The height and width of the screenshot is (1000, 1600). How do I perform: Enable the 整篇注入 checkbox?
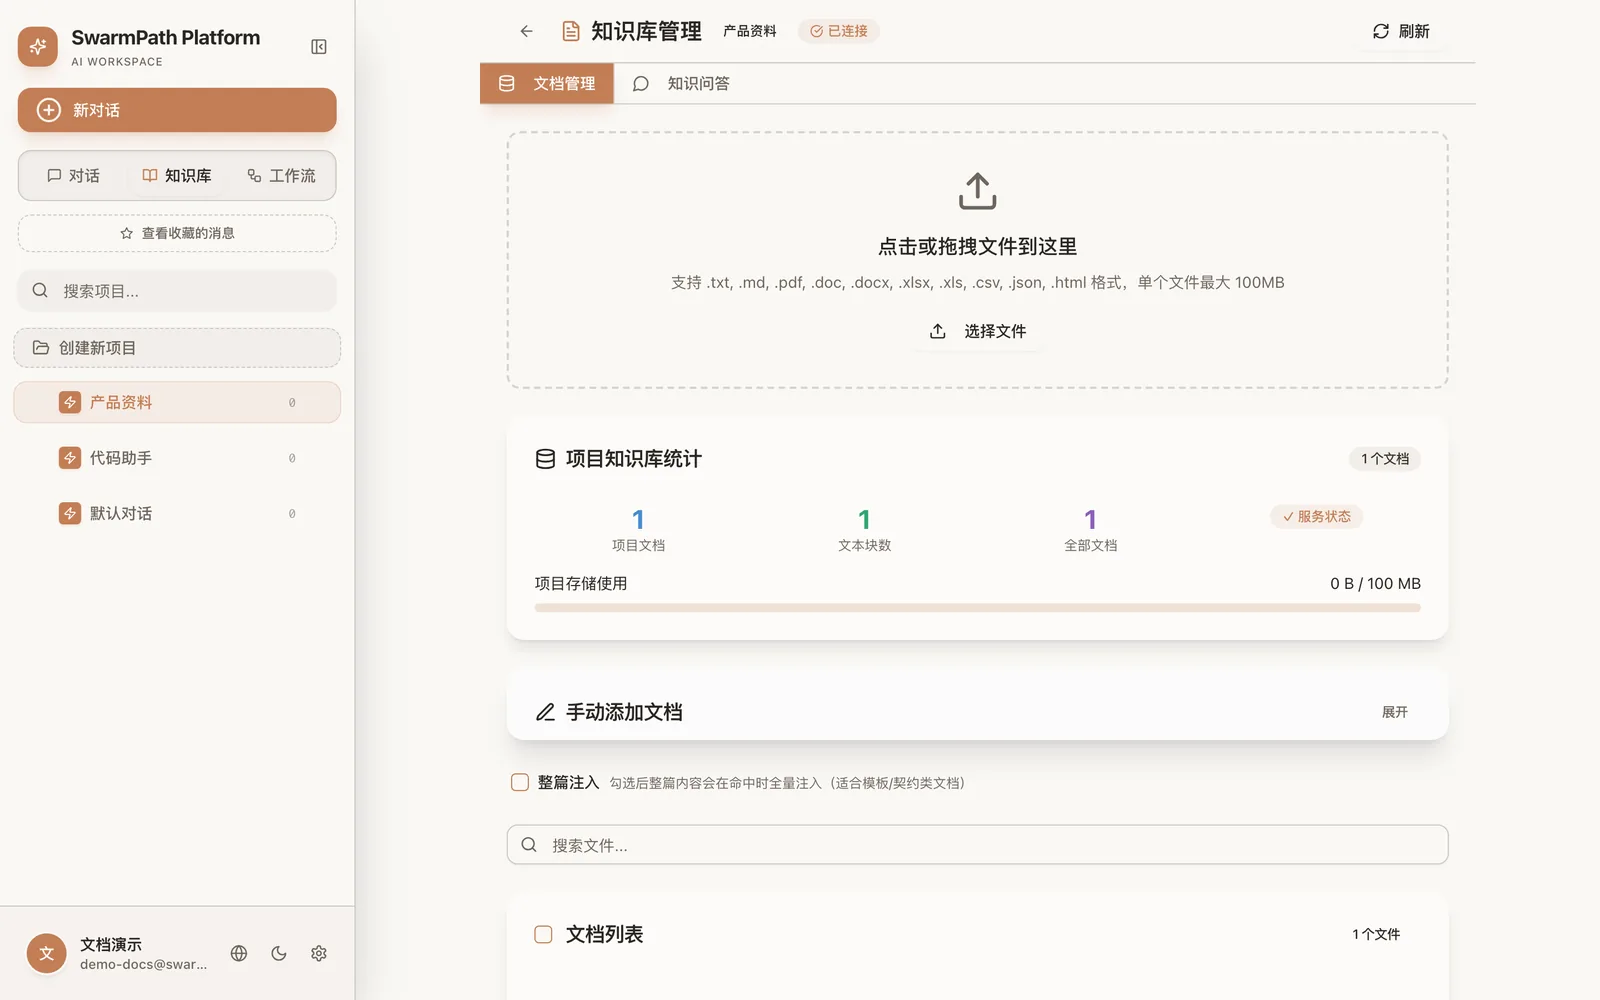[x=520, y=782]
